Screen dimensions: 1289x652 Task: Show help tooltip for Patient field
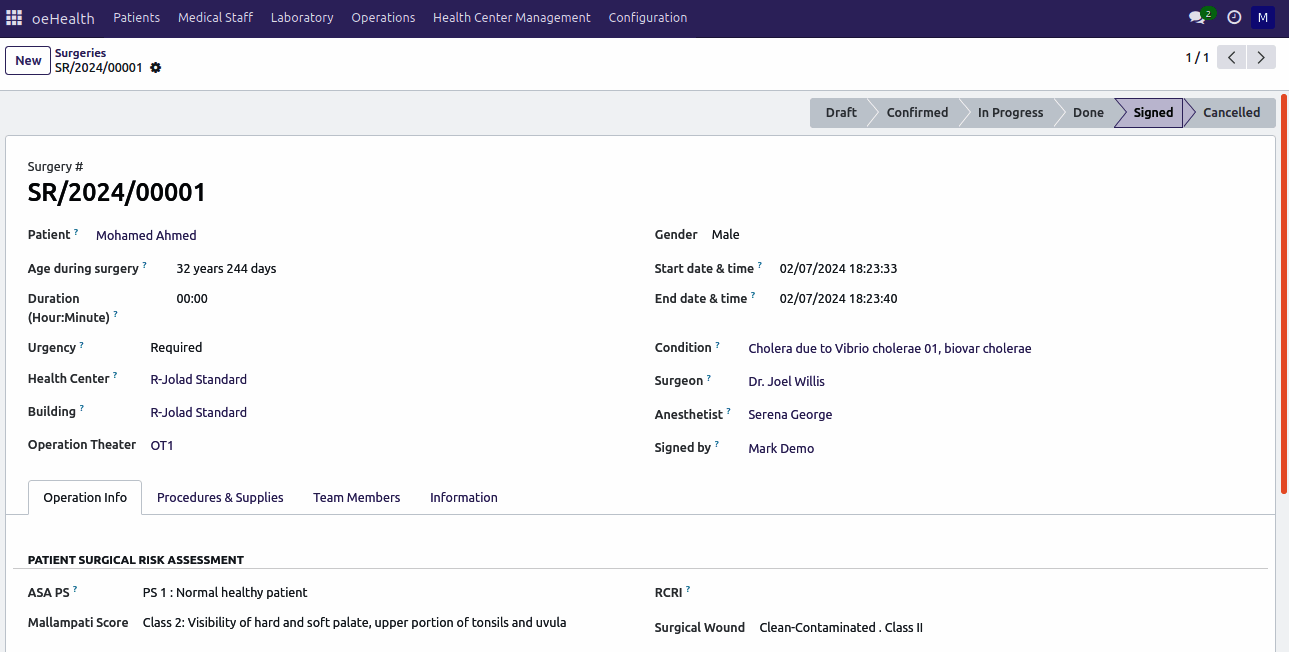(76, 232)
